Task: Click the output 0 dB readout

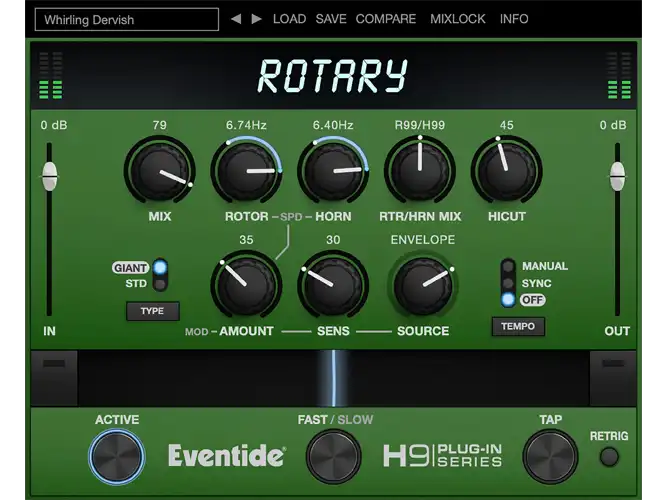Action: click(613, 125)
